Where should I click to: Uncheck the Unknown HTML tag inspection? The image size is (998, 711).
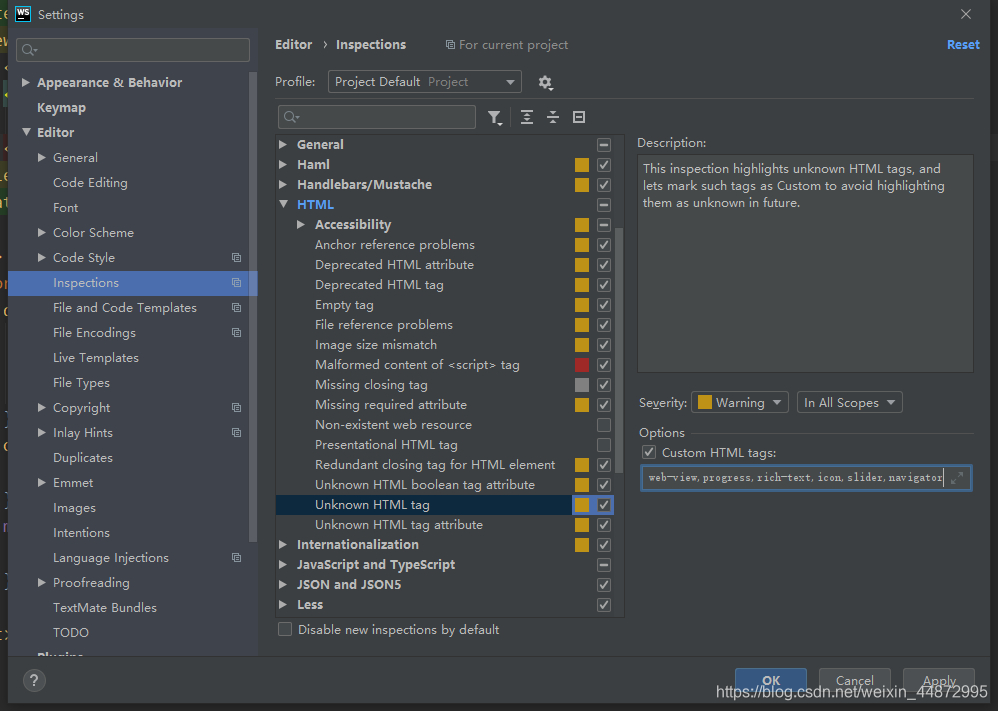[x=603, y=504]
